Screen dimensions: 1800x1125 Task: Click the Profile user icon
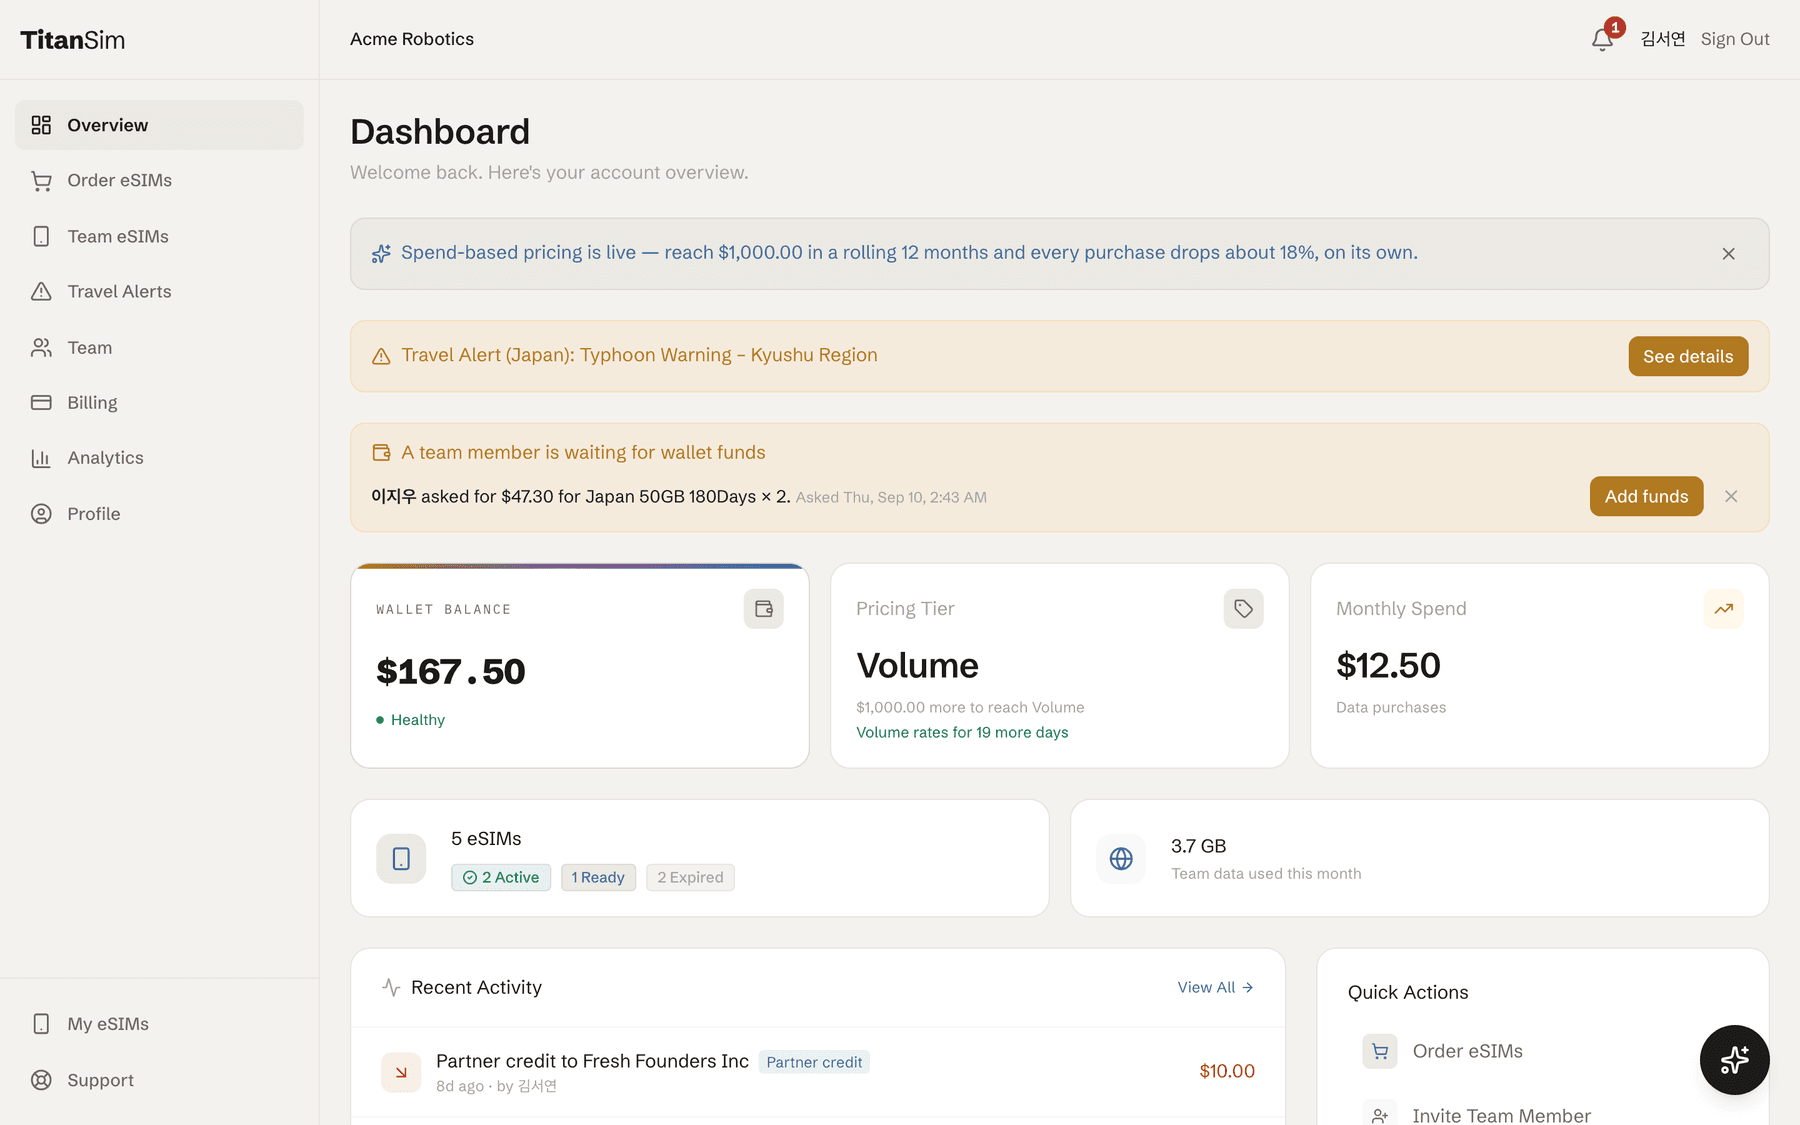pyautogui.click(x=41, y=514)
